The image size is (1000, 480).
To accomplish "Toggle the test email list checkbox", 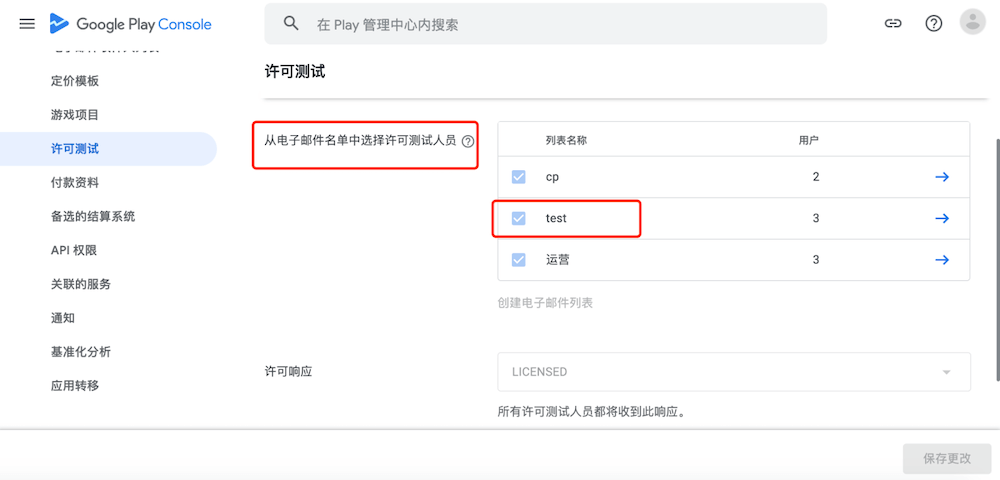I will (518, 218).
